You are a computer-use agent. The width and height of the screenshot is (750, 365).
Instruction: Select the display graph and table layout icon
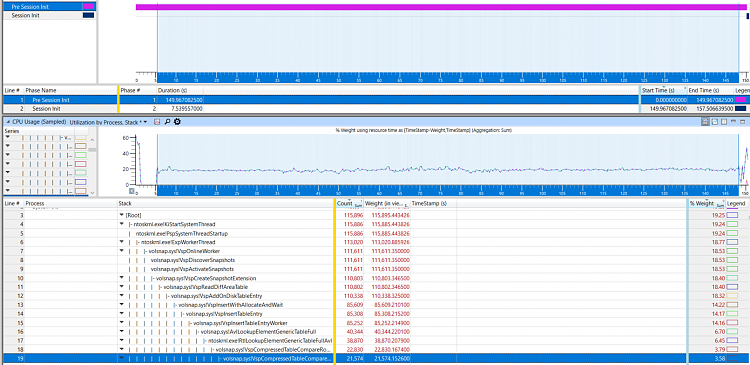706,122
